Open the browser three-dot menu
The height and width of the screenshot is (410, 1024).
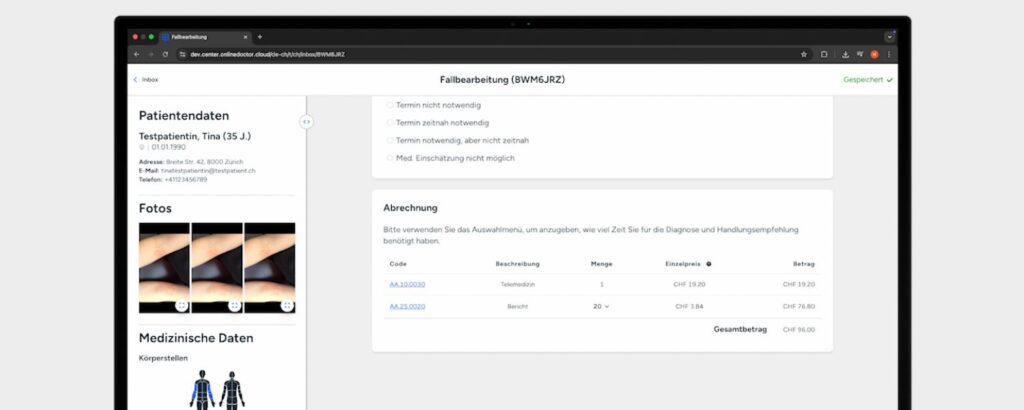(888, 54)
